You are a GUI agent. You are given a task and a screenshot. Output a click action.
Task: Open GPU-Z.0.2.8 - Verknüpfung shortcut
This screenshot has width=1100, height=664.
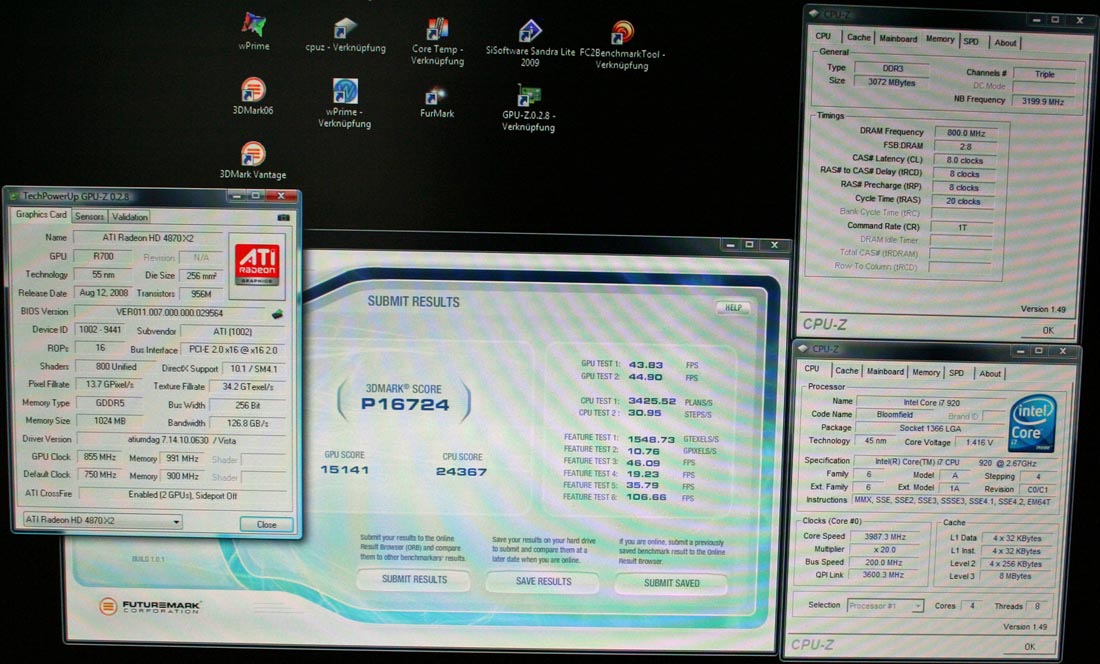[x=528, y=108]
